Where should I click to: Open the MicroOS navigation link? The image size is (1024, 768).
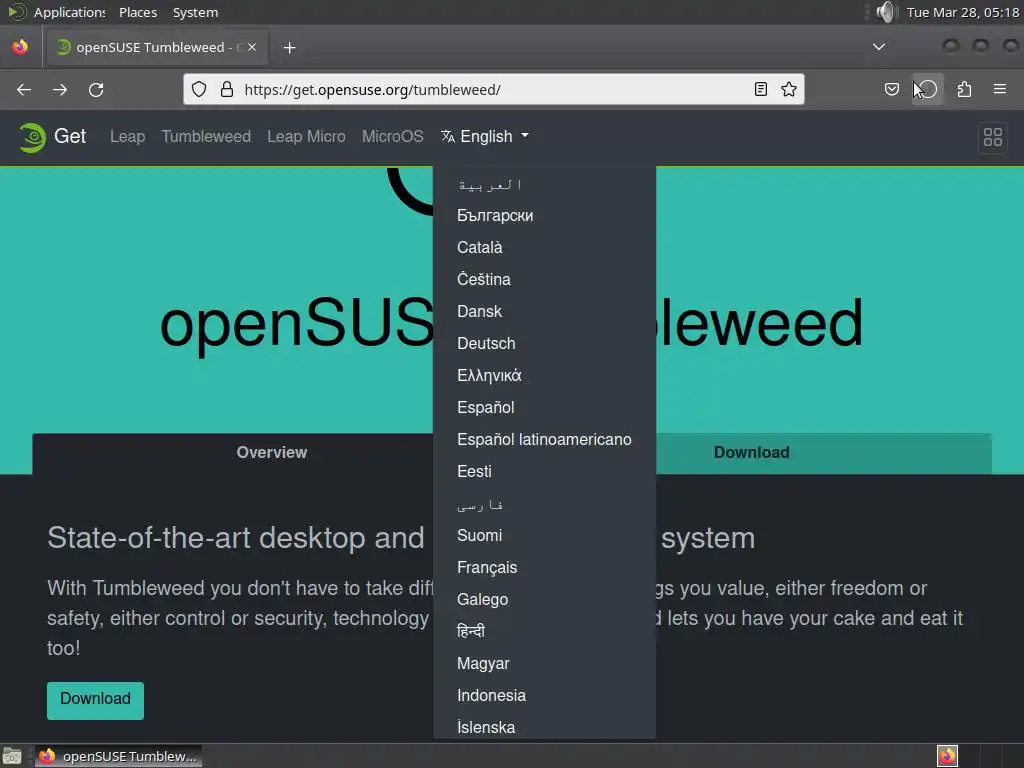pos(392,136)
